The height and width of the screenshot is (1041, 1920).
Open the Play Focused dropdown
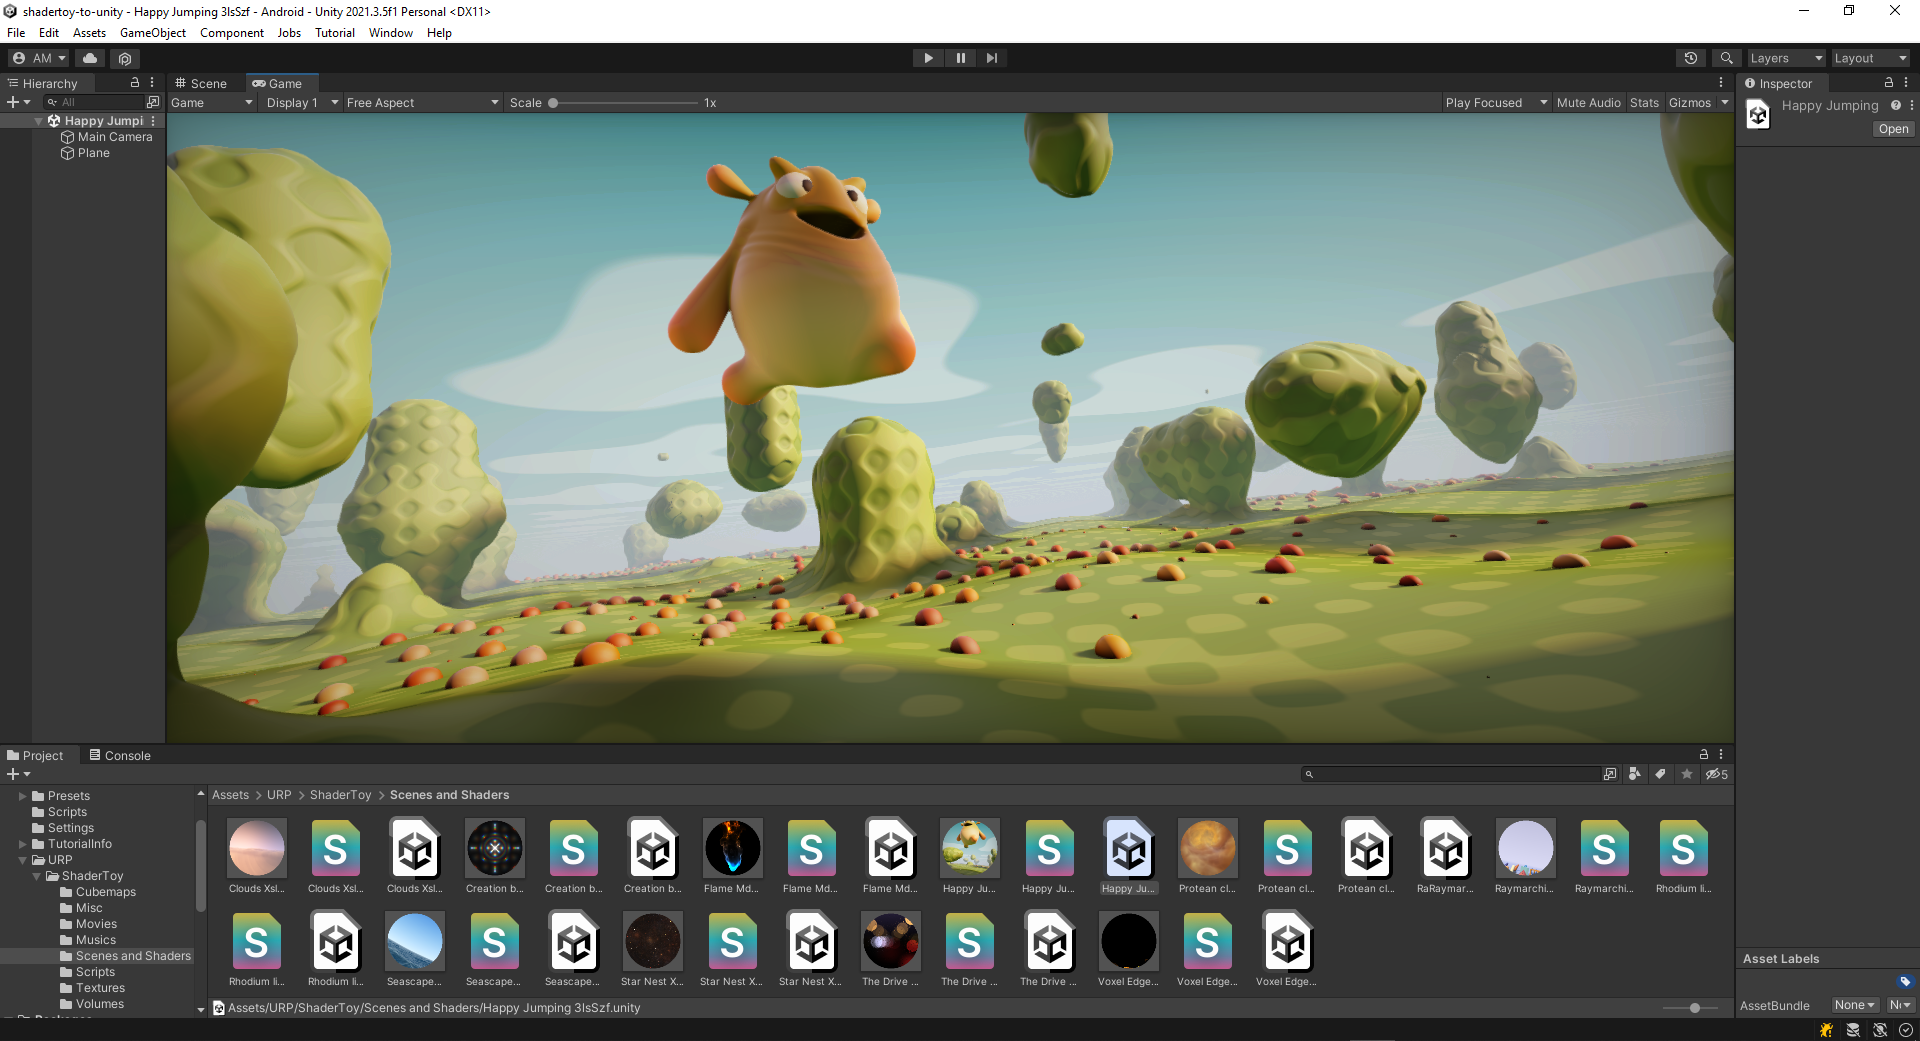click(x=1496, y=103)
